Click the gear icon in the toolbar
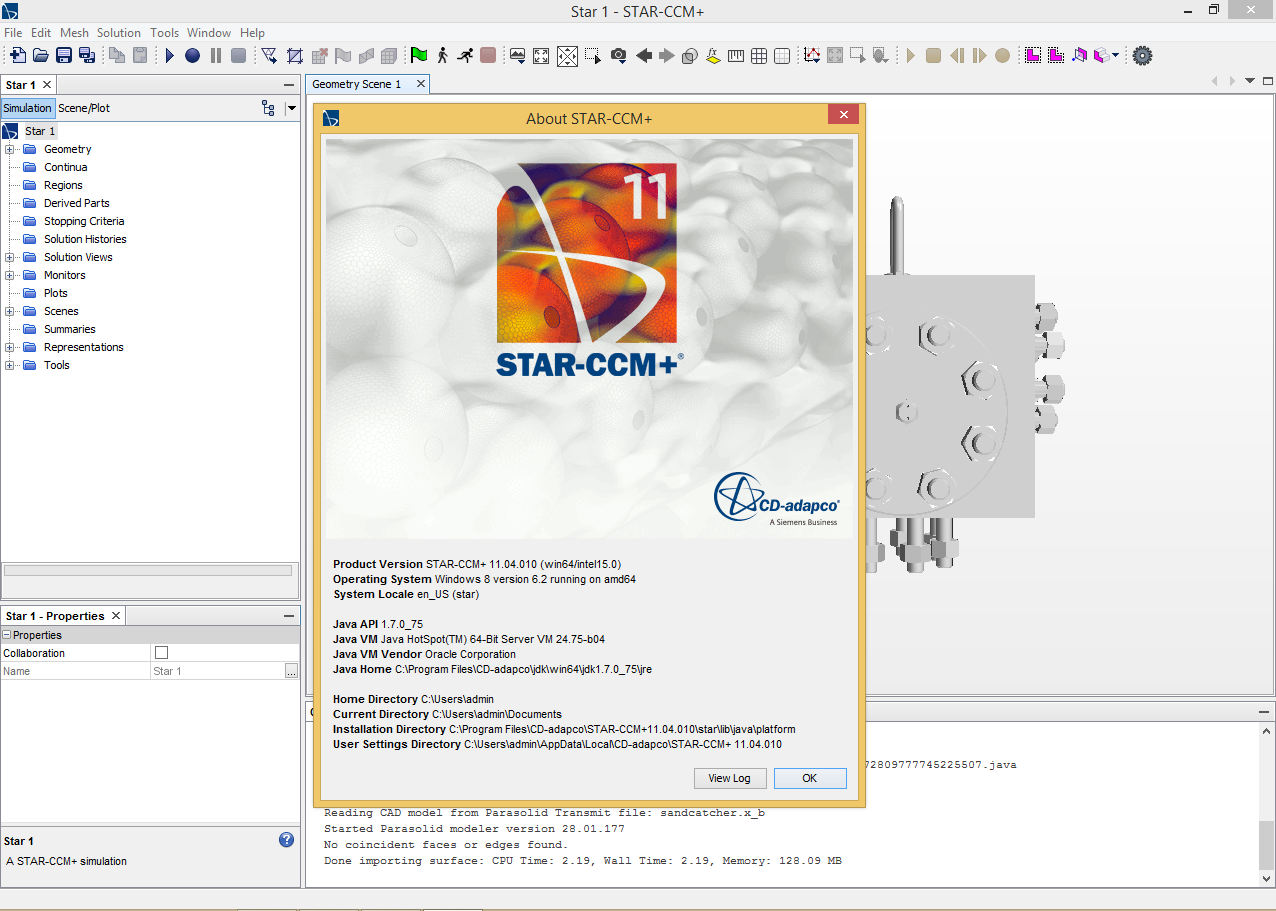The height and width of the screenshot is (911, 1276). point(1142,56)
